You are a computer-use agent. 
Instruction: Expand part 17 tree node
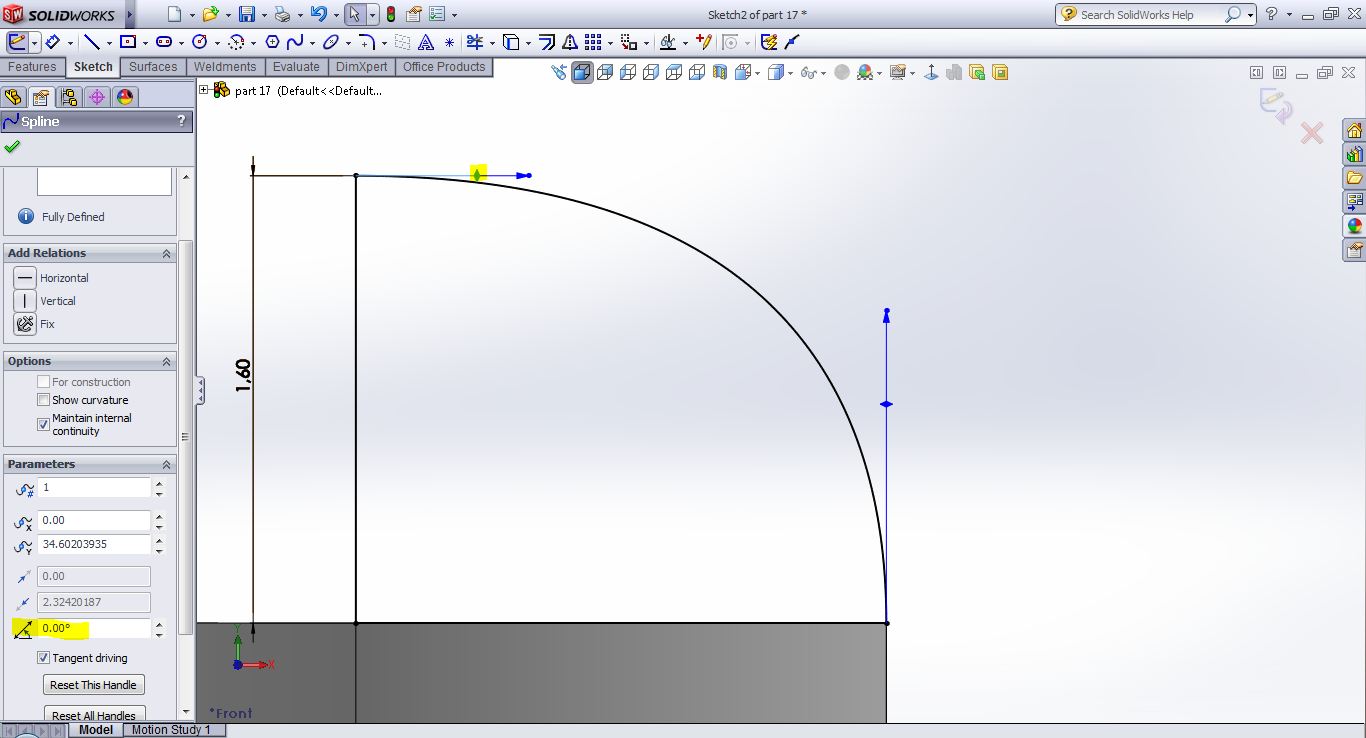(204, 90)
